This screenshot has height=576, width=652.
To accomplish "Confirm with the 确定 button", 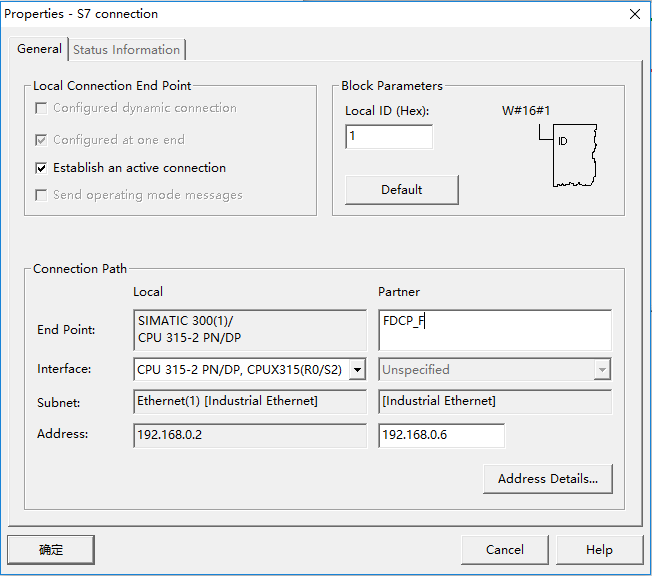I will [x=51, y=549].
